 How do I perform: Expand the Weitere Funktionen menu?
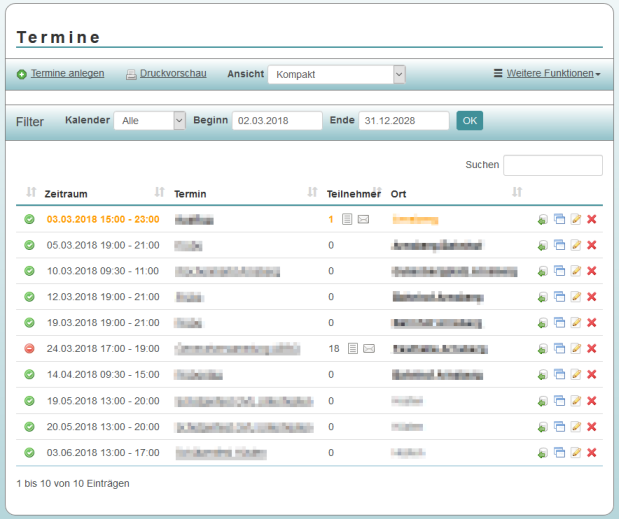(546, 74)
